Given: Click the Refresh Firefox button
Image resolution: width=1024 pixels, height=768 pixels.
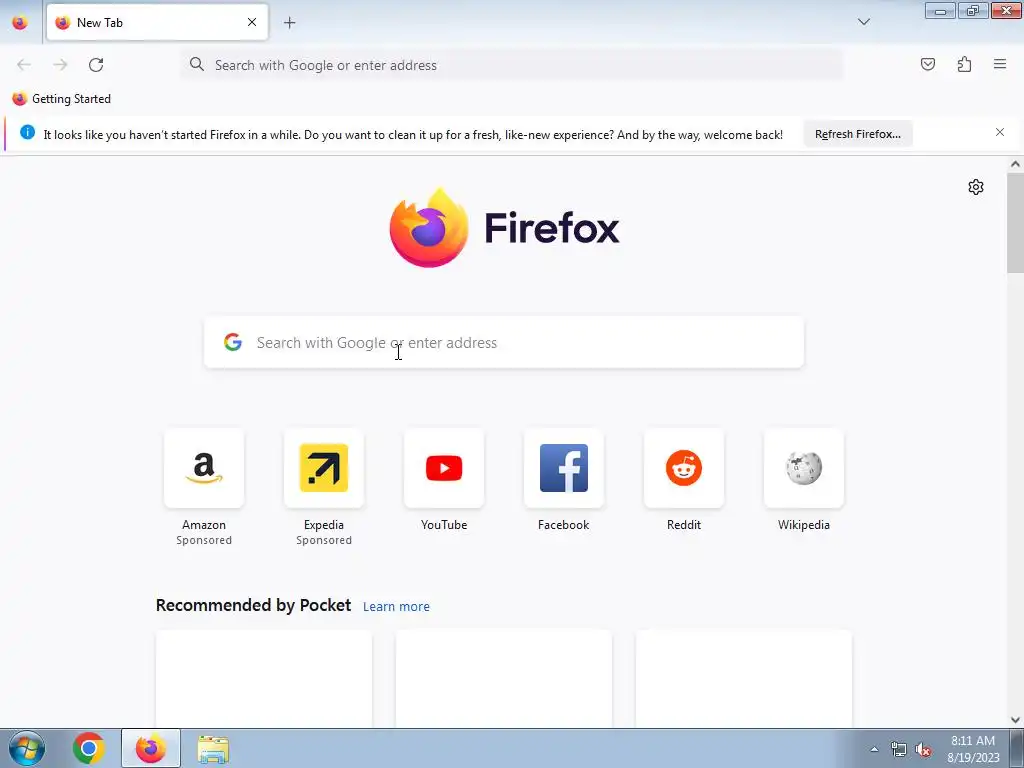Looking at the screenshot, I should 857,134.
